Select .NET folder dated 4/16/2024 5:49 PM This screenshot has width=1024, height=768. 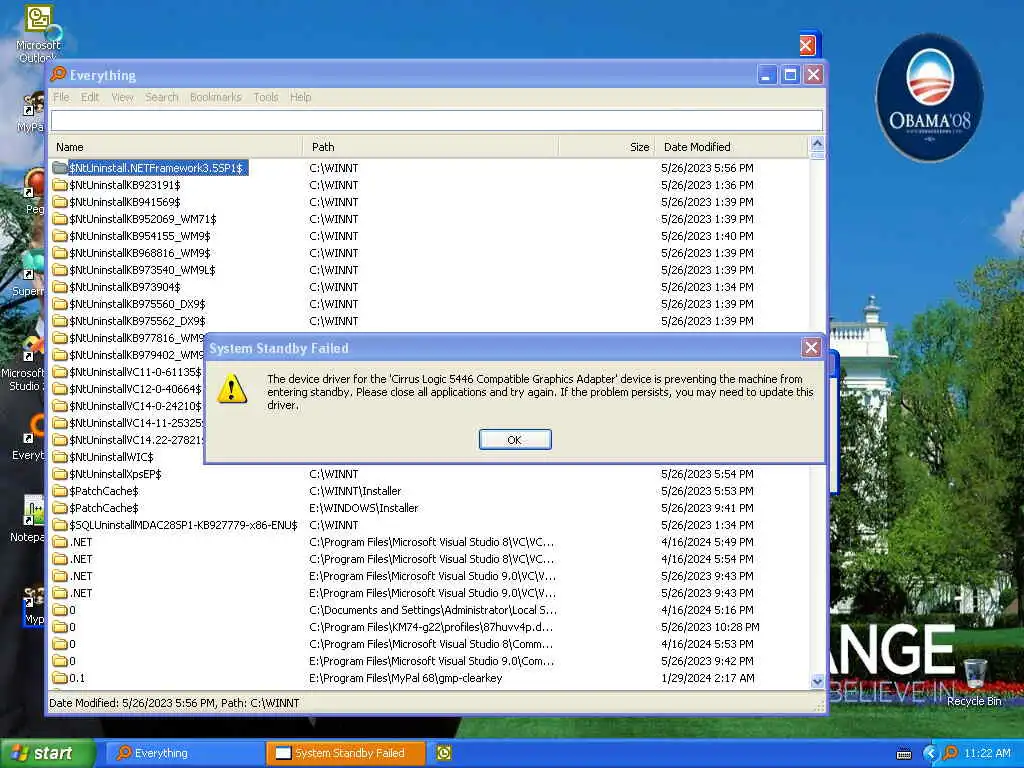click(81, 542)
